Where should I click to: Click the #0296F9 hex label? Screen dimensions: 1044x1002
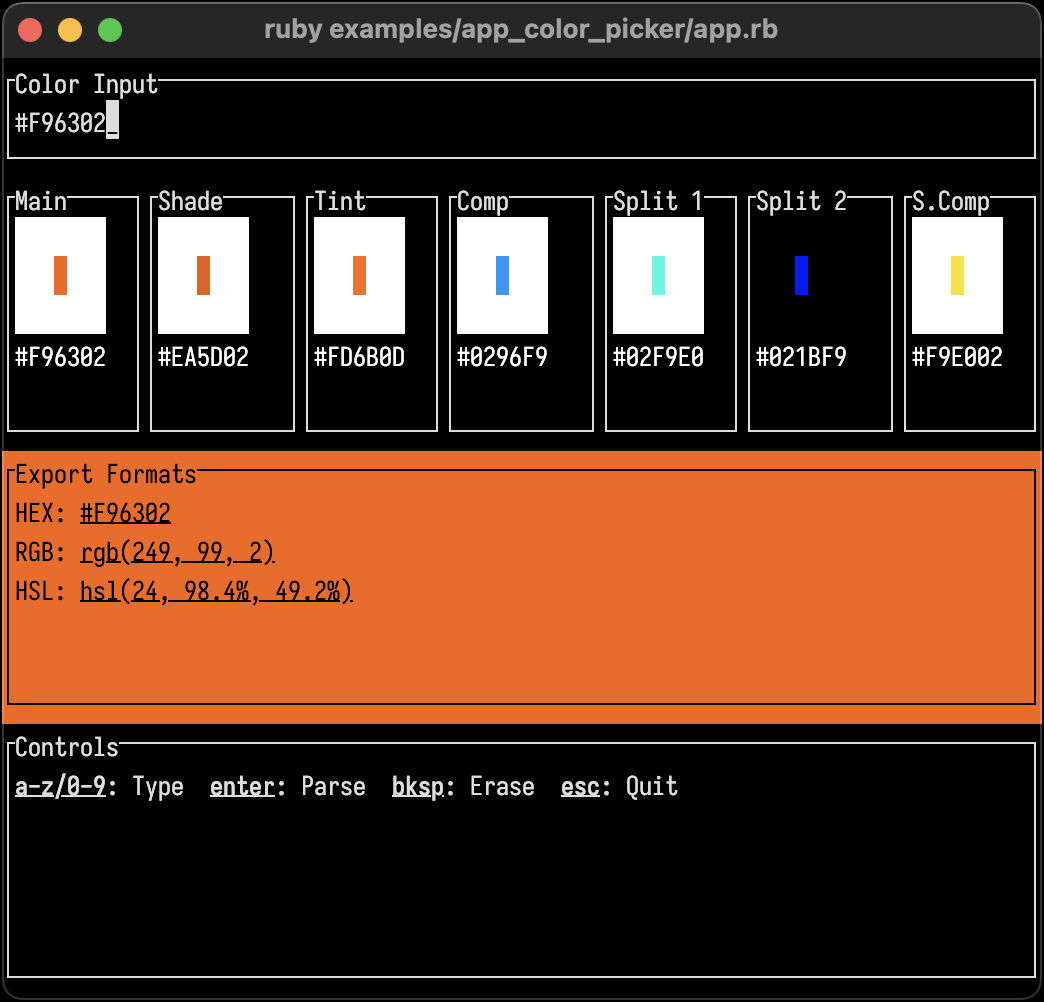[x=503, y=358]
